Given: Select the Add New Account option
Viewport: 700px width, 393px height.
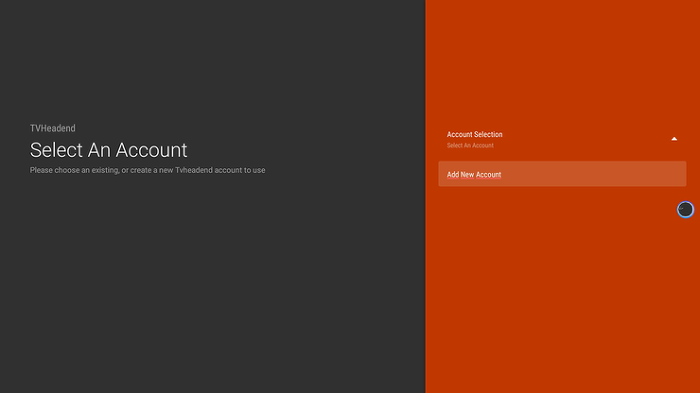Looking at the screenshot, I should 562,174.
